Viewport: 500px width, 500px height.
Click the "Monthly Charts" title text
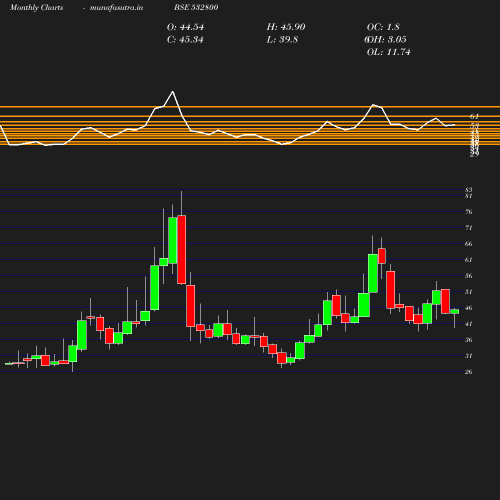click(x=36, y=8)
